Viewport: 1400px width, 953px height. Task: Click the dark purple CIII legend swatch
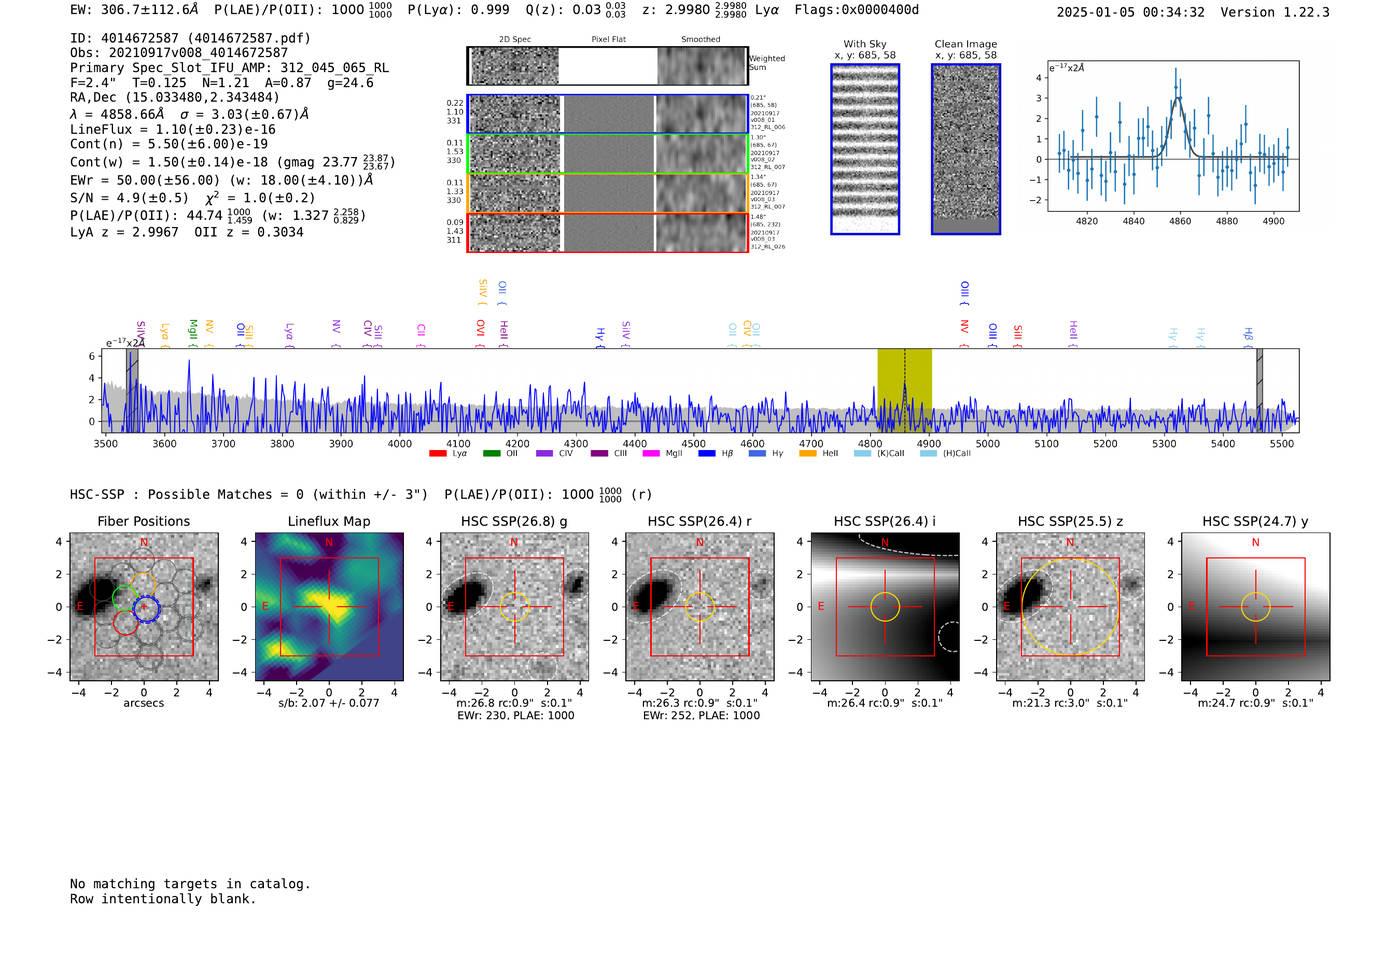(599, 454)
